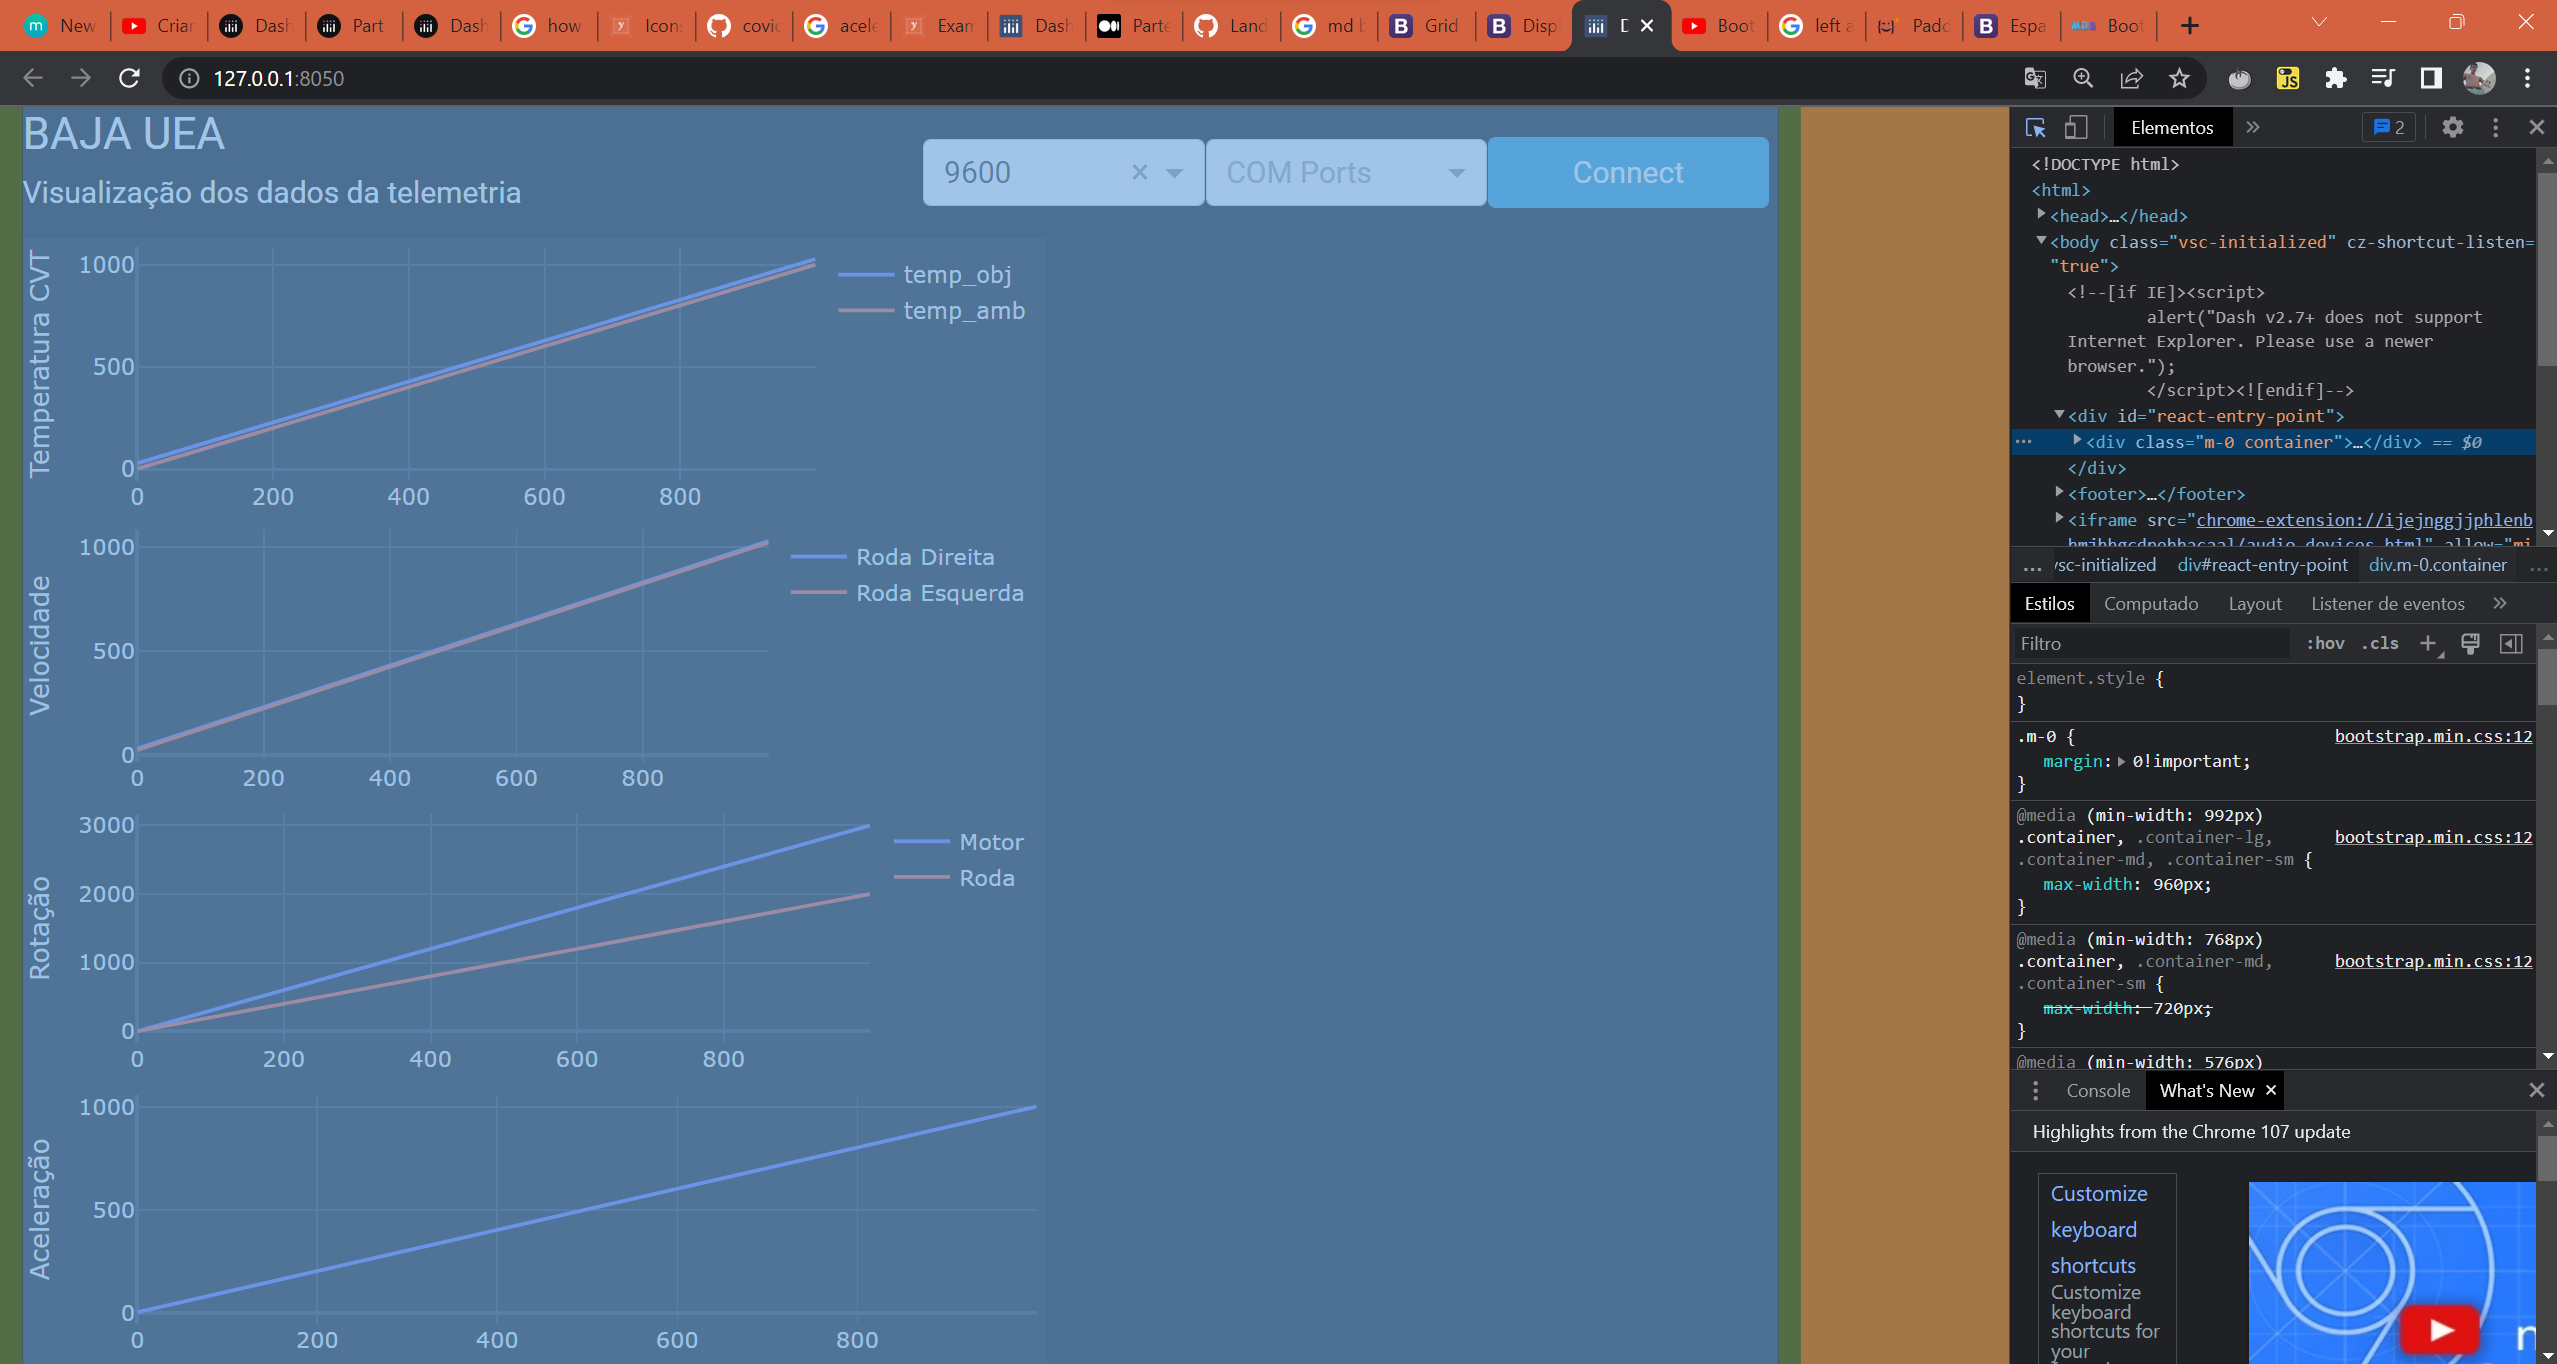
Task: Toggle the temp_amb trace in legend
Action: pos(932,310)
